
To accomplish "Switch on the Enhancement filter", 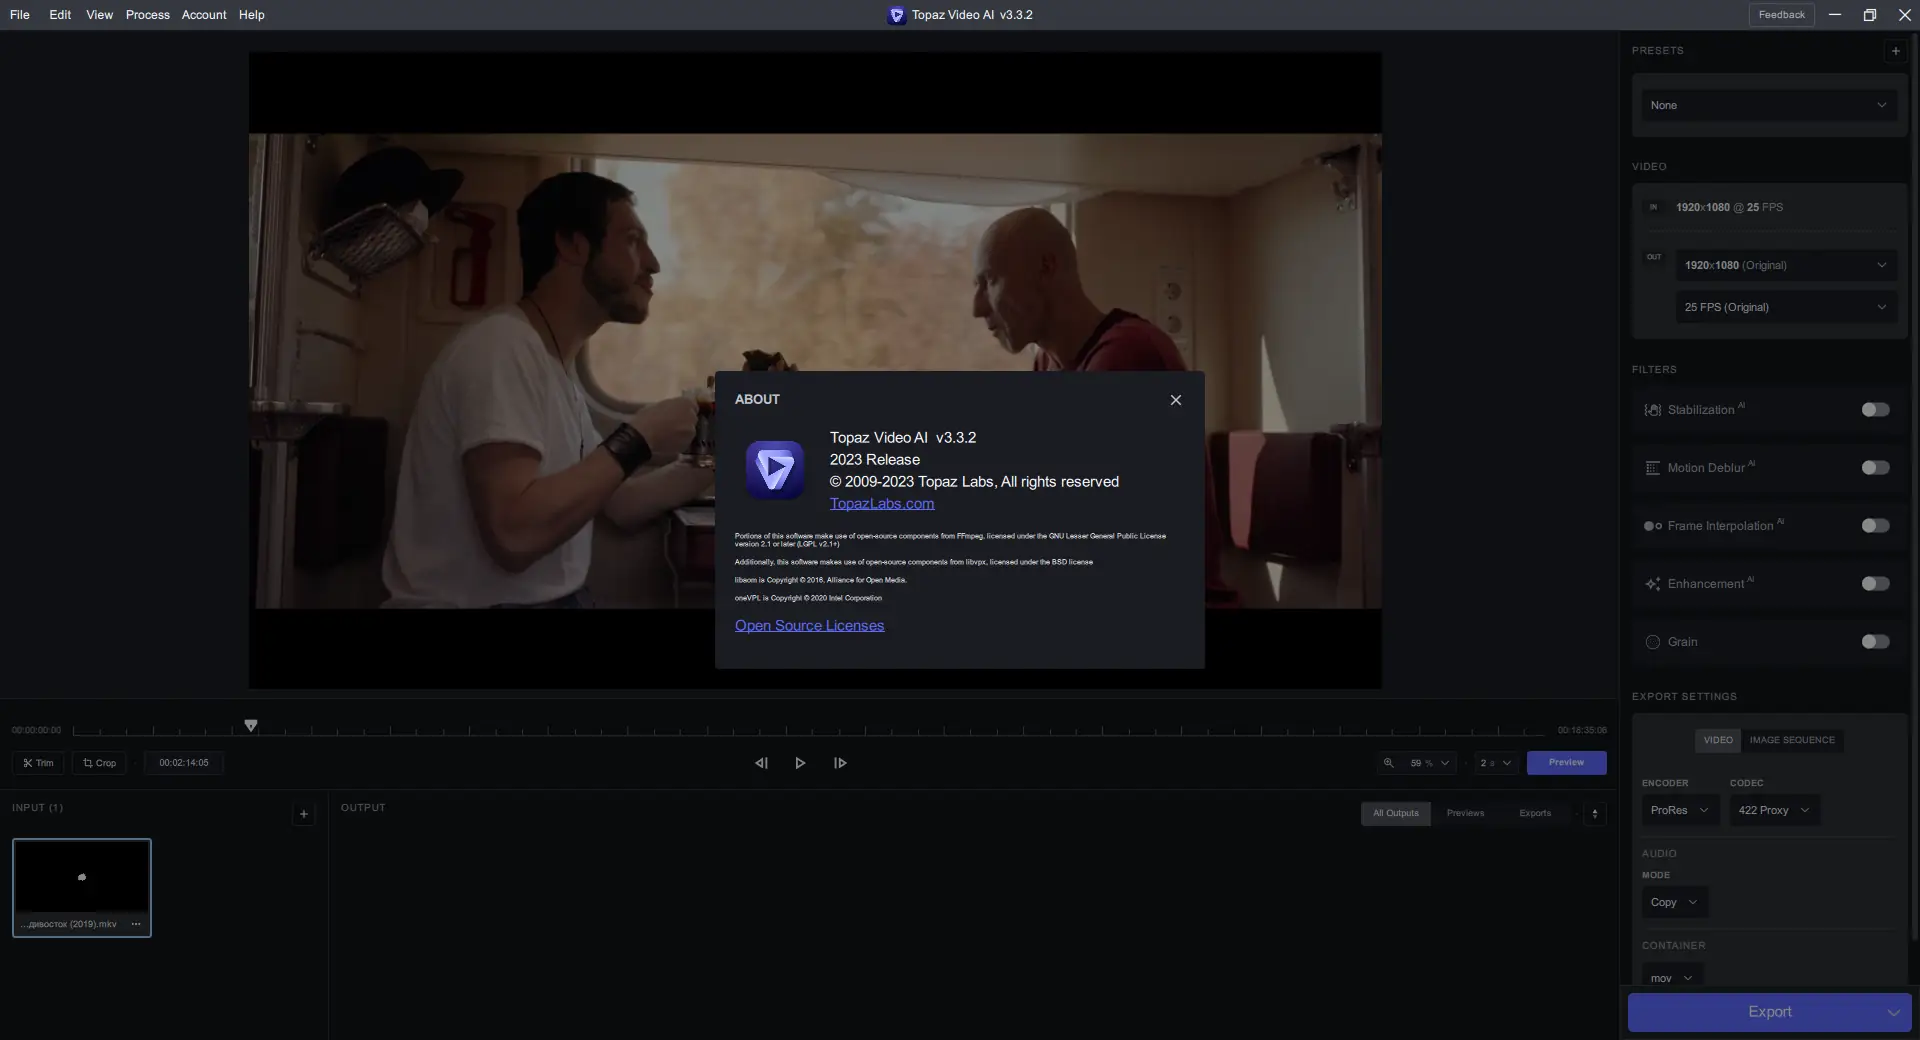I will [x=1875, y=584].
